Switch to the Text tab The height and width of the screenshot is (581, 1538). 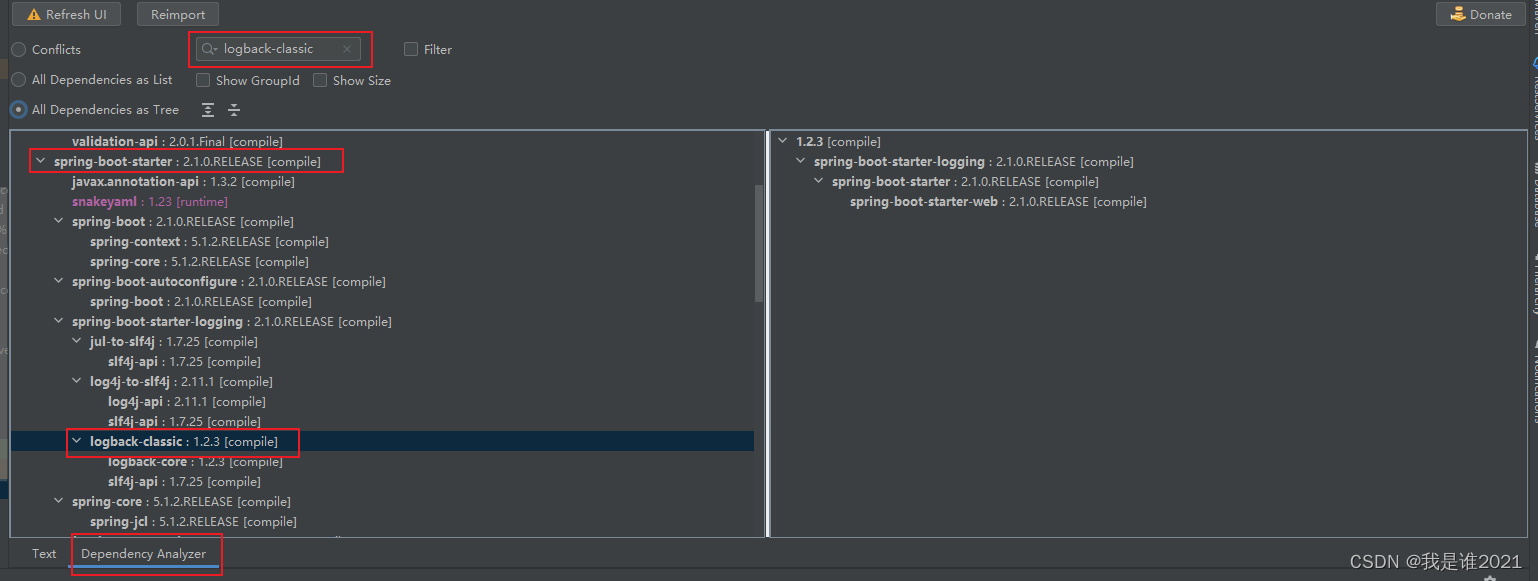(43, 553)
